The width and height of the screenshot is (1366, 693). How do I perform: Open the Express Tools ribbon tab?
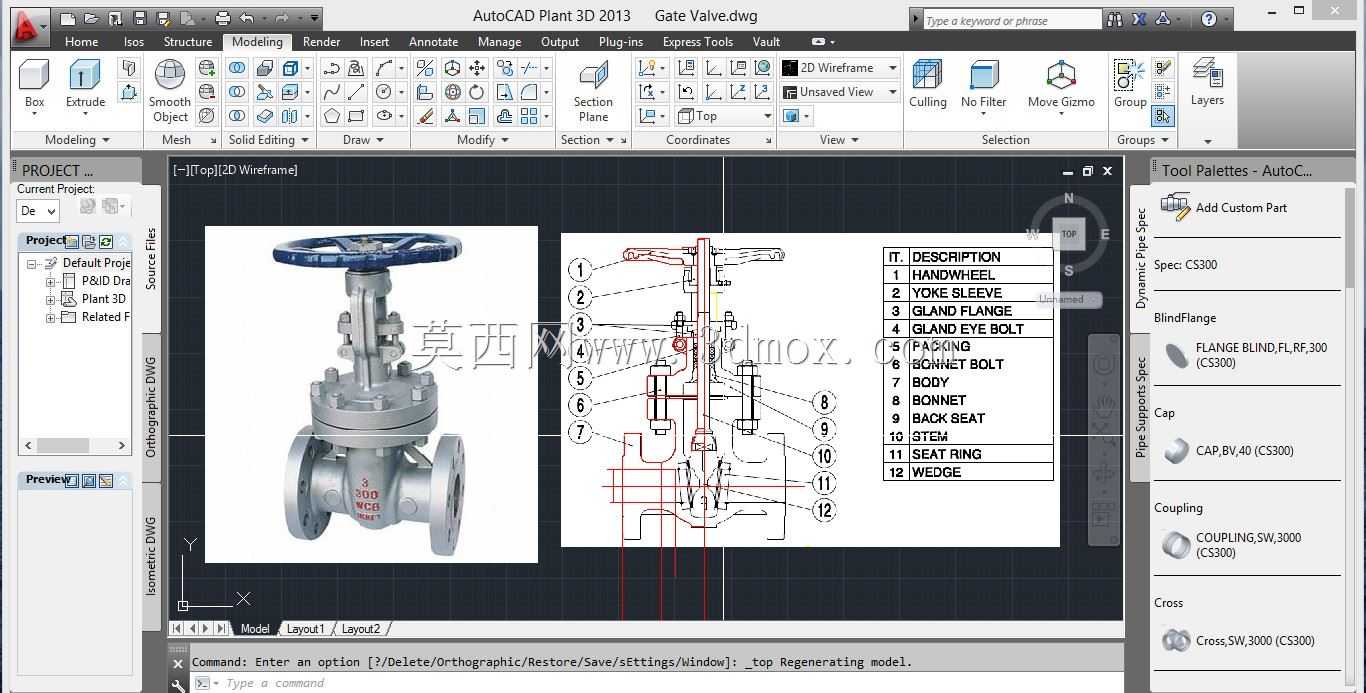pos(698,42)
